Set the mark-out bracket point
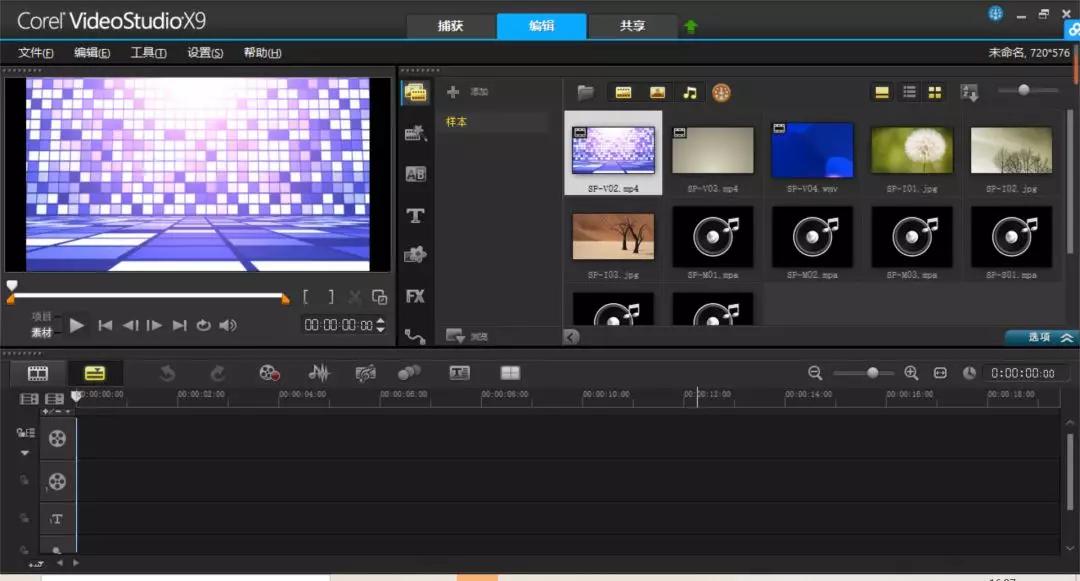Viewport: 1080px width, 581px height. (331, 297)
